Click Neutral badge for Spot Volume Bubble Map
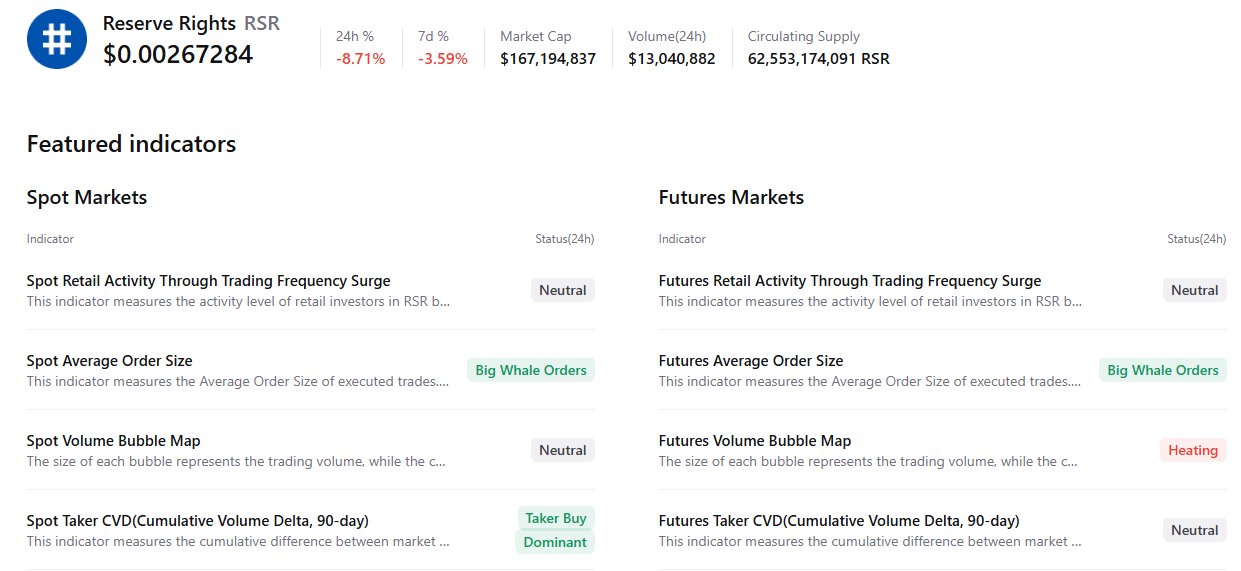This screenshot has height=571, width=1241. click(562, 450)
